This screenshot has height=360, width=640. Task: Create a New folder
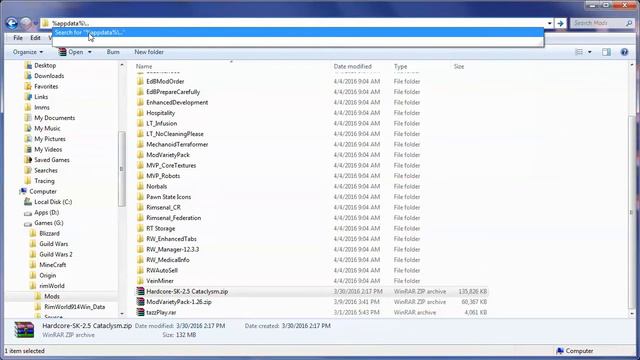149,52
